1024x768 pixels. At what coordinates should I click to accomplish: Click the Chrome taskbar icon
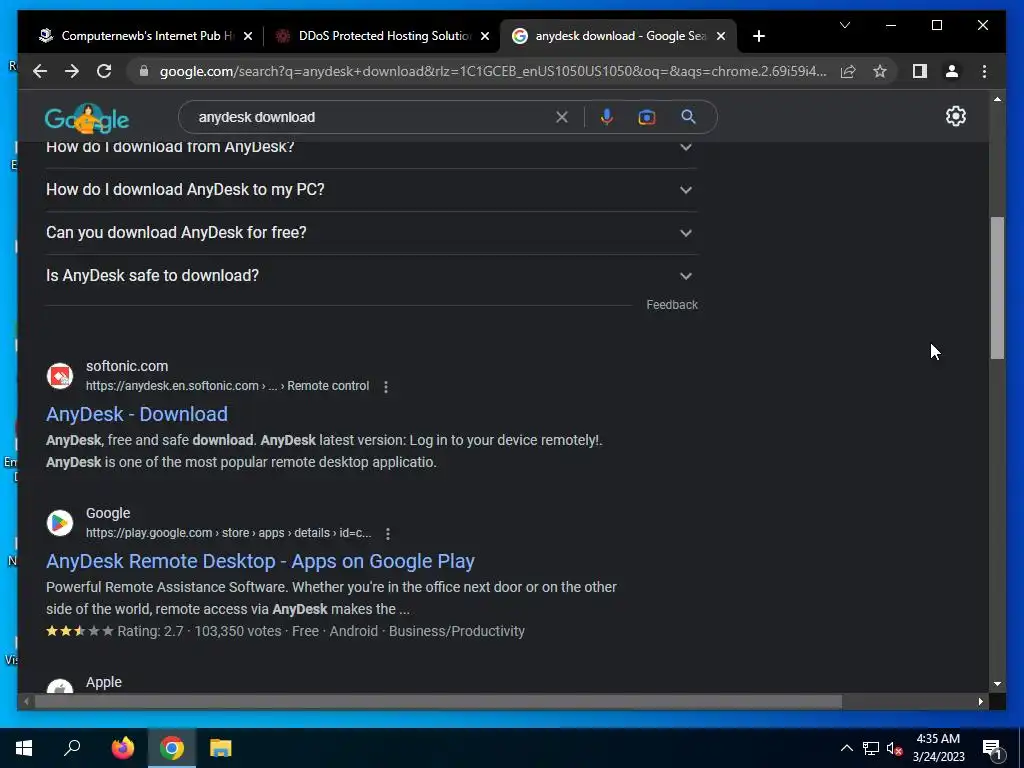click(172, 748)
